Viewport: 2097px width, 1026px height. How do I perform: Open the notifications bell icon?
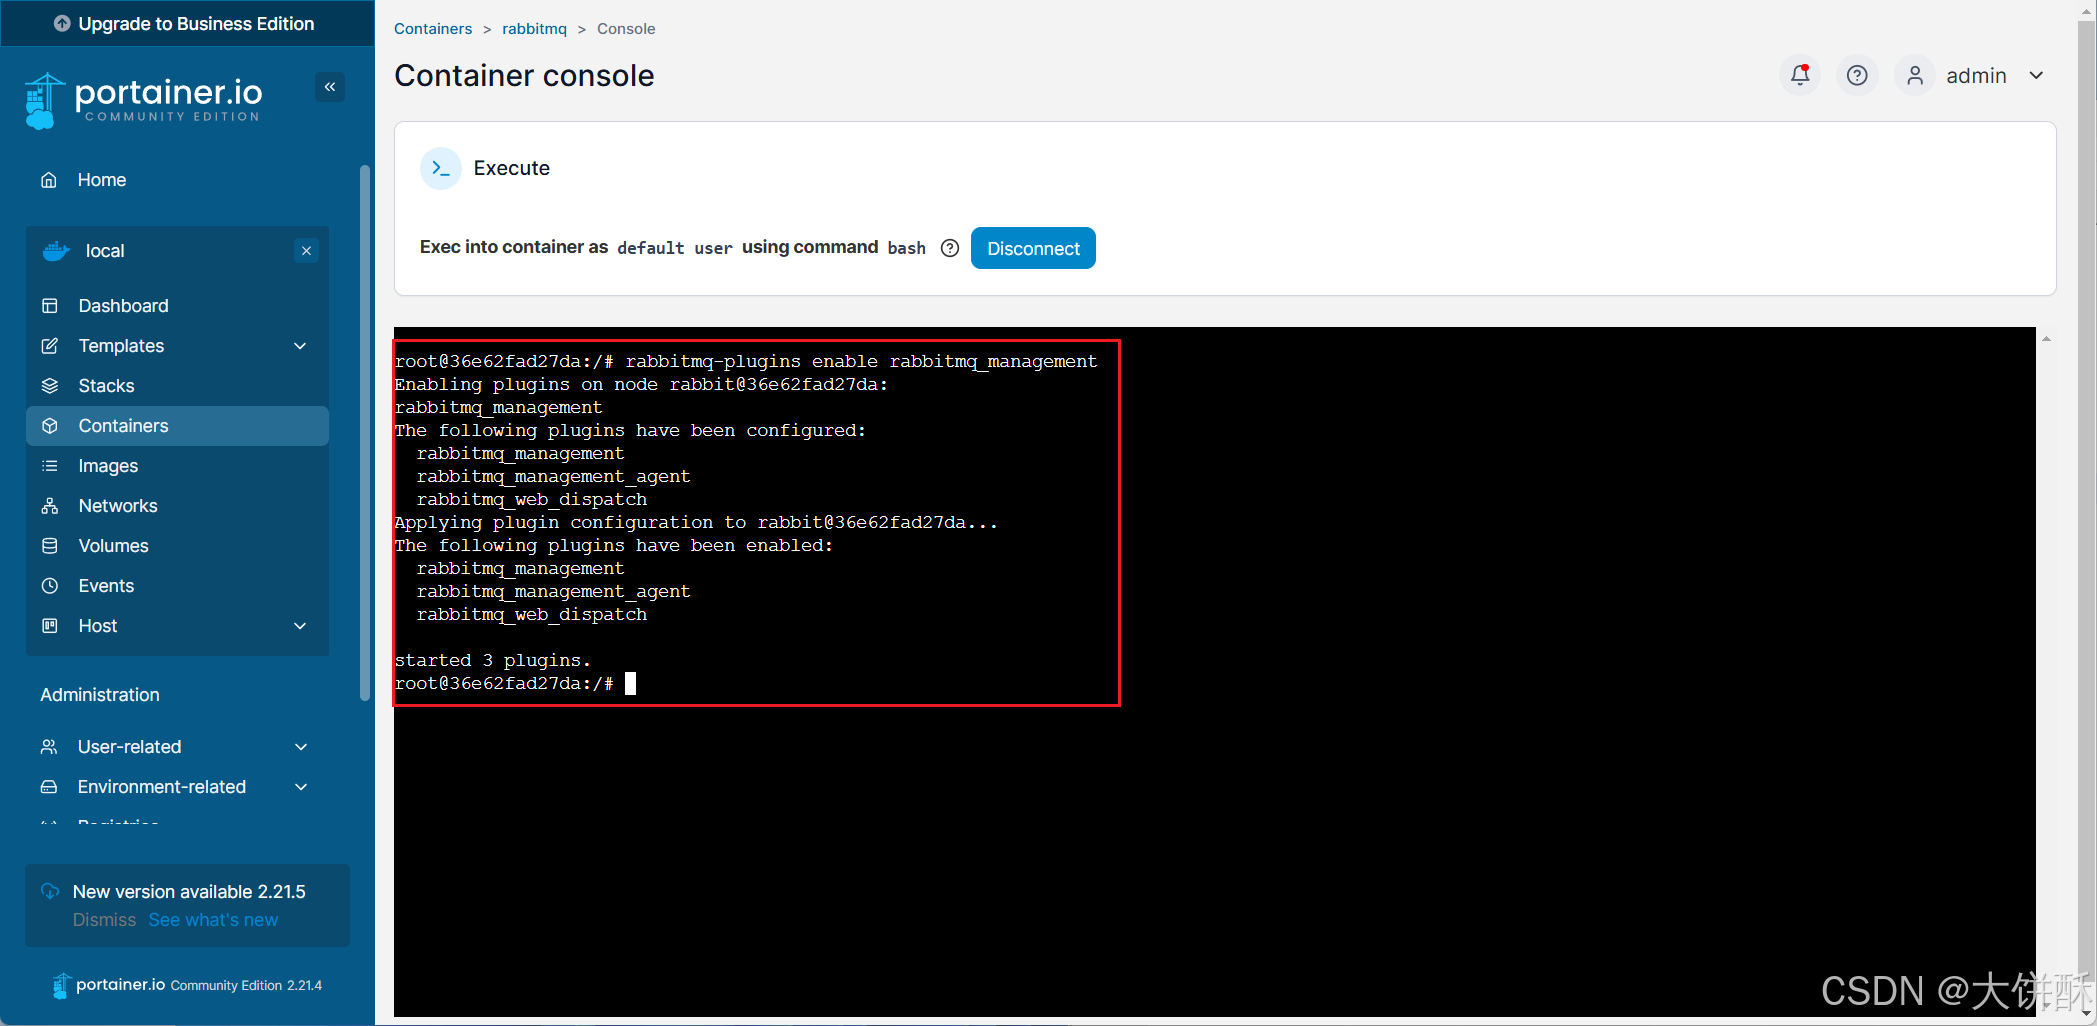click(1800, 75)
